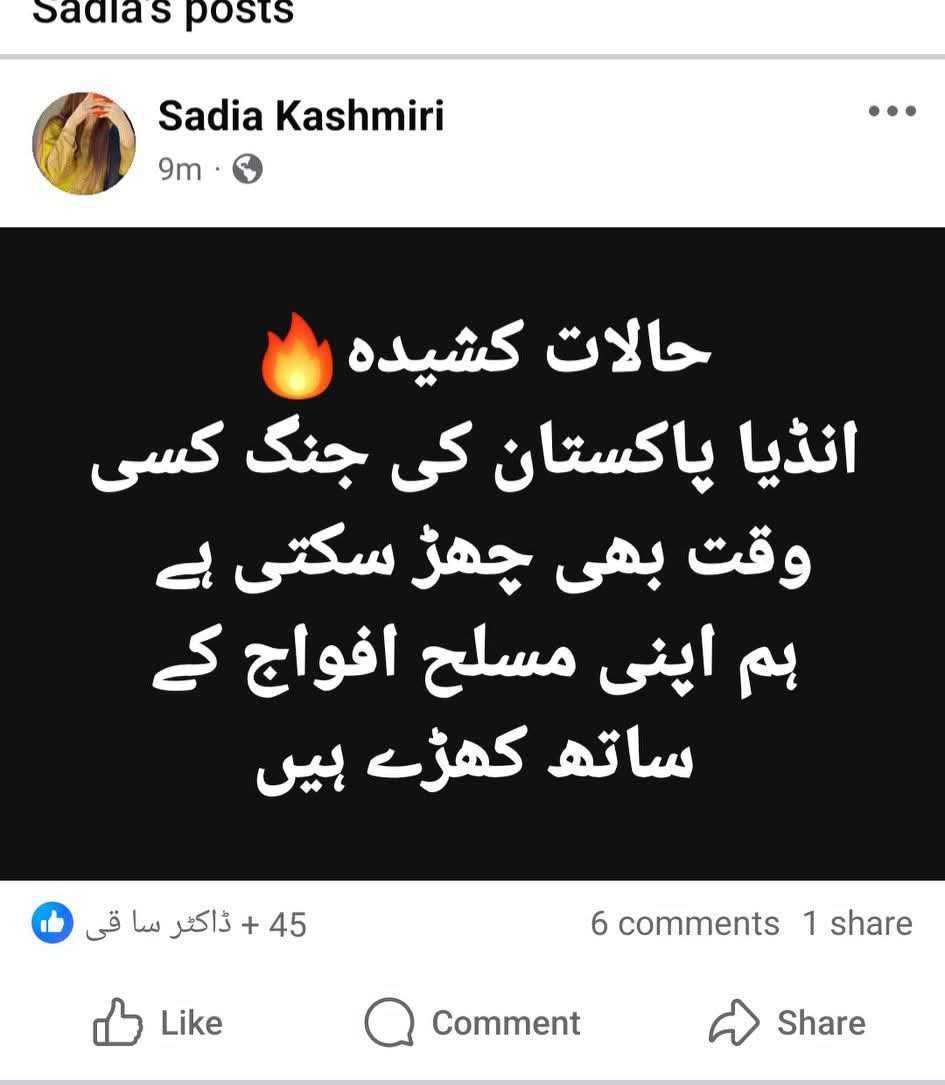Click the speech bubble Comment icon

[389, 1022]
